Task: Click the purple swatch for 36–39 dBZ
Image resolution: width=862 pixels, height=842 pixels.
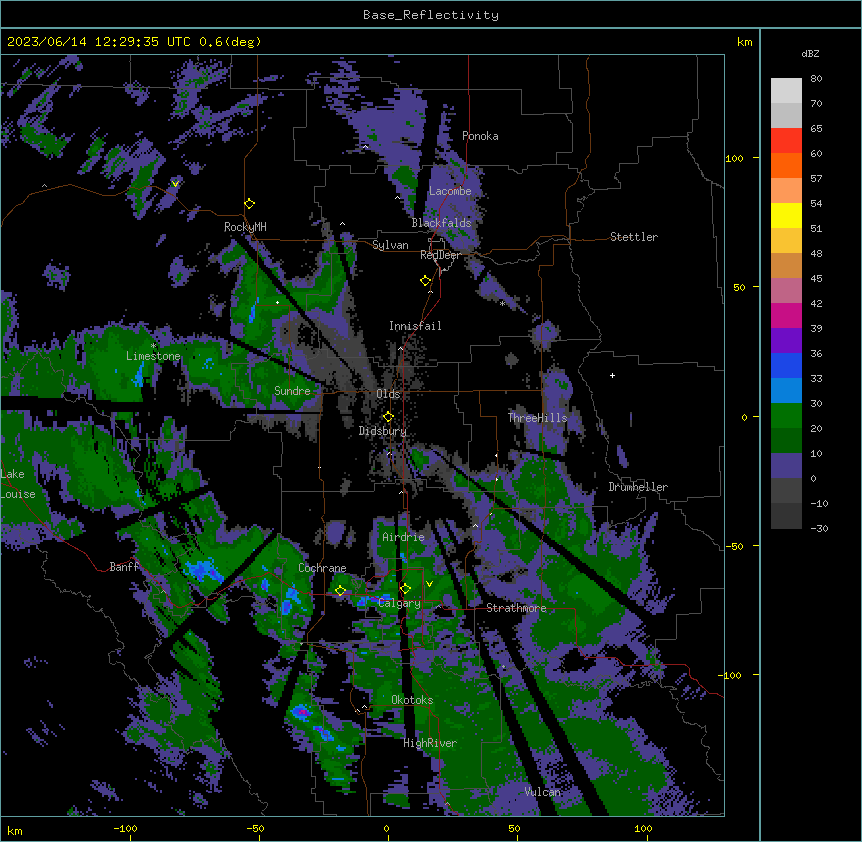Action: click(786, 341)
